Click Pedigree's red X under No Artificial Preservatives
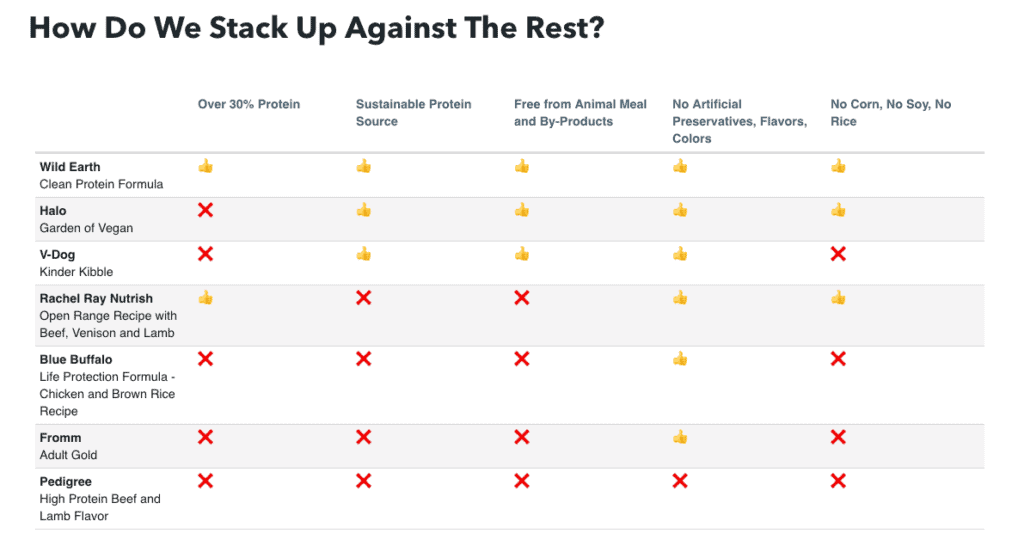The width and height of the screenshot is (1024, 552). click(680, 481)
